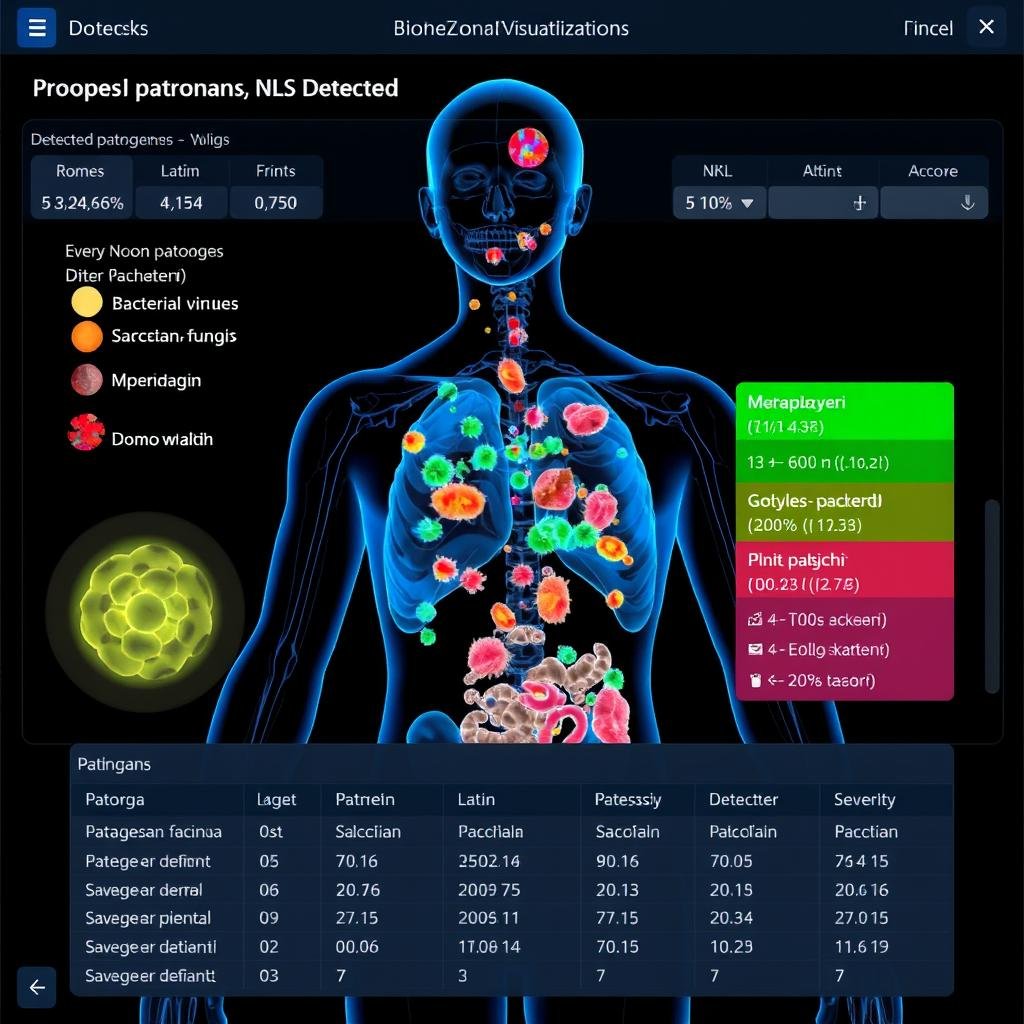Click the plus icon under Altint
The width and height of the screenshot is (1024, 1024).
click(858, 202)
